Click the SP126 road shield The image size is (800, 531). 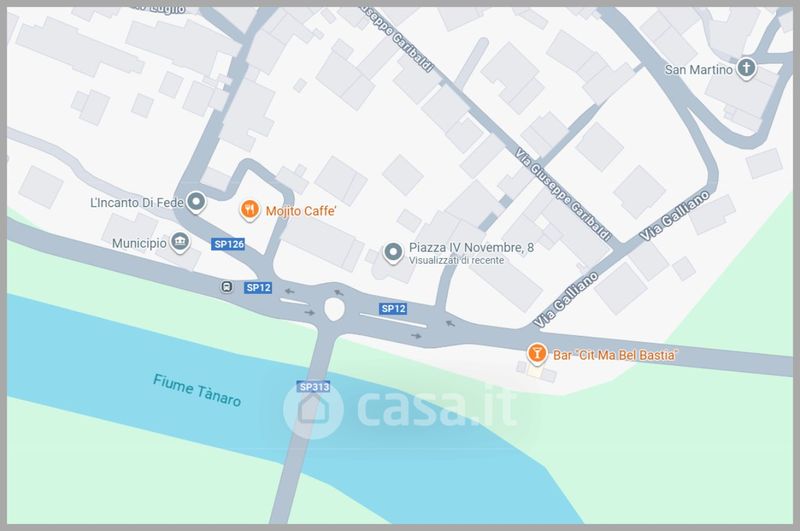[x=228, y=244]
